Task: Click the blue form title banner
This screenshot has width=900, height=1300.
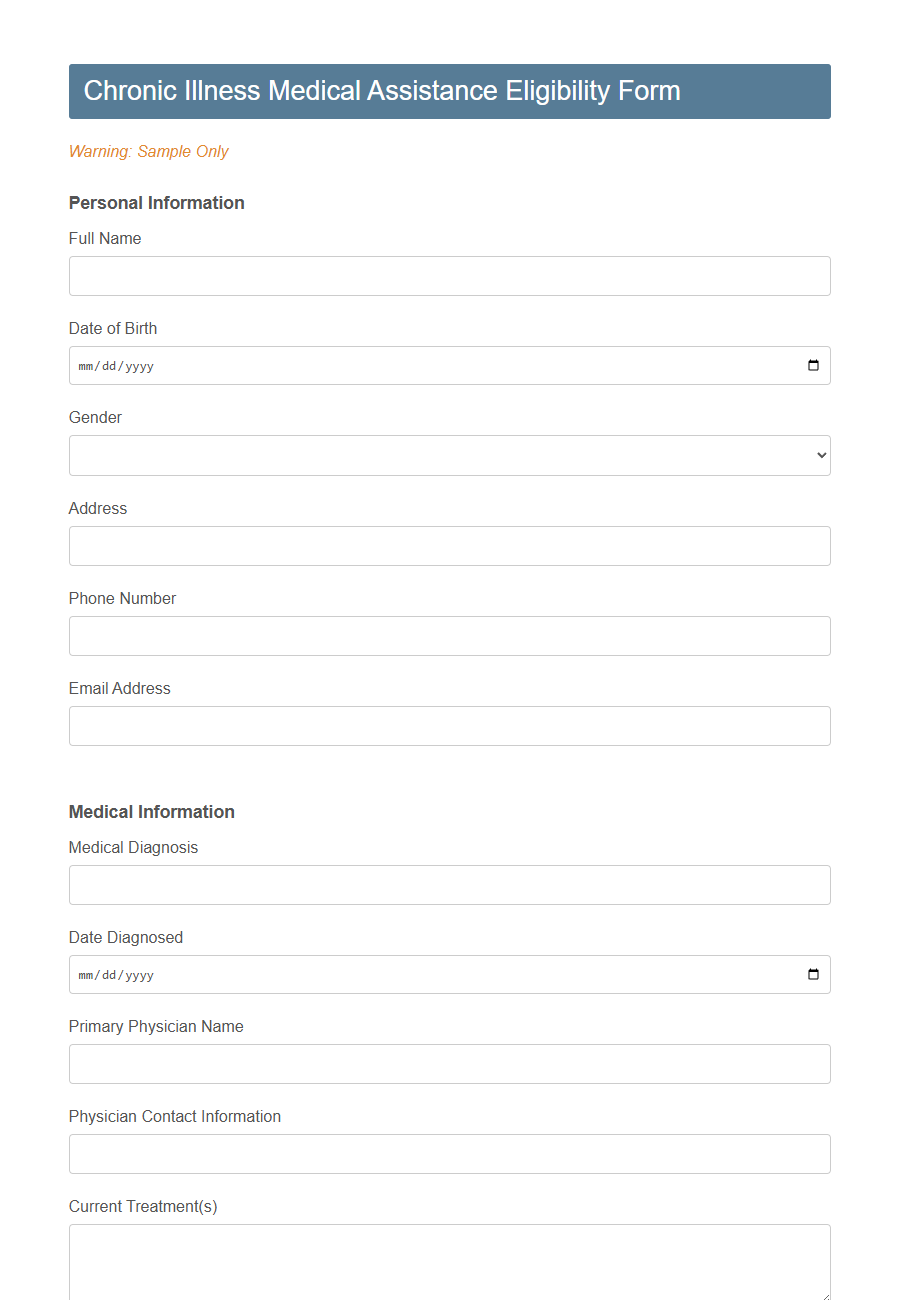Action: click(x=450, y=91)
